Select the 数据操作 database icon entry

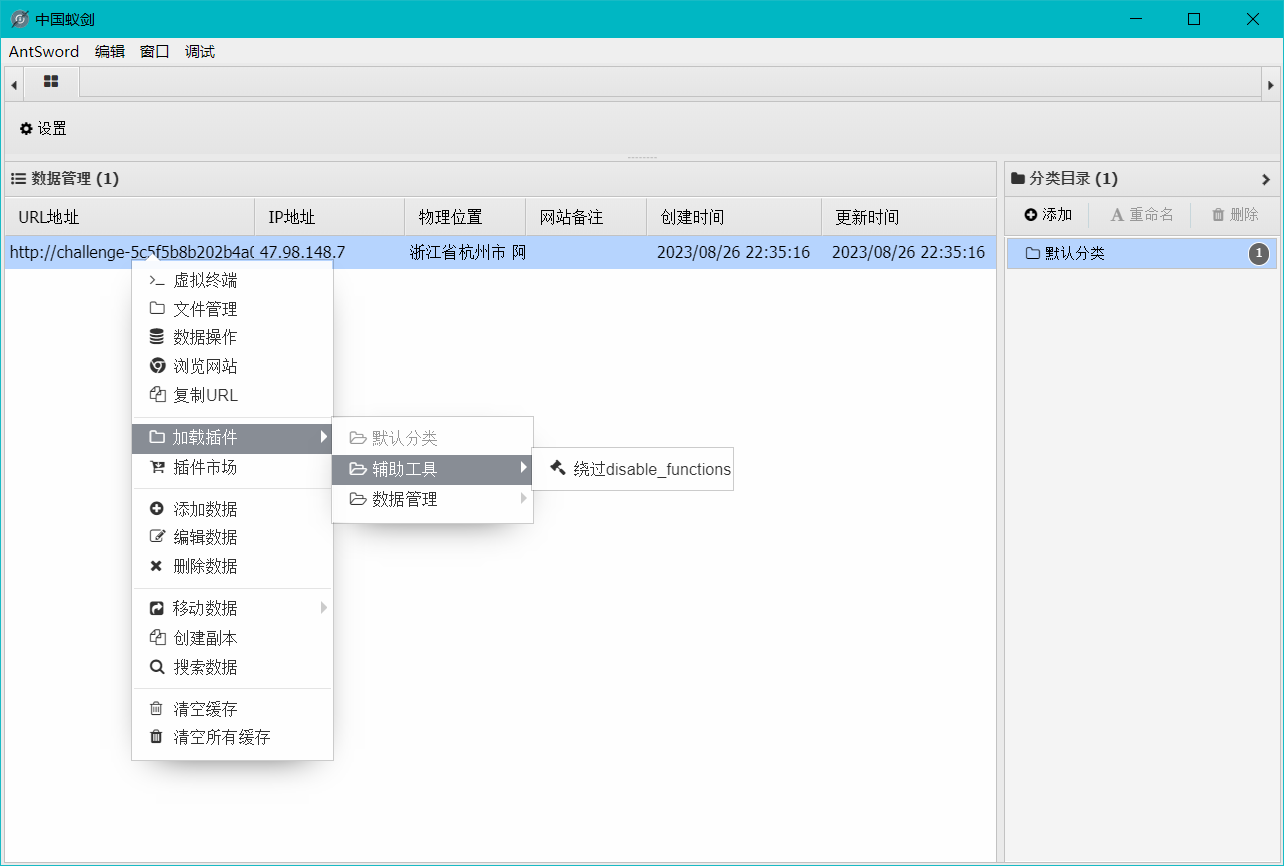click(205, 337)
